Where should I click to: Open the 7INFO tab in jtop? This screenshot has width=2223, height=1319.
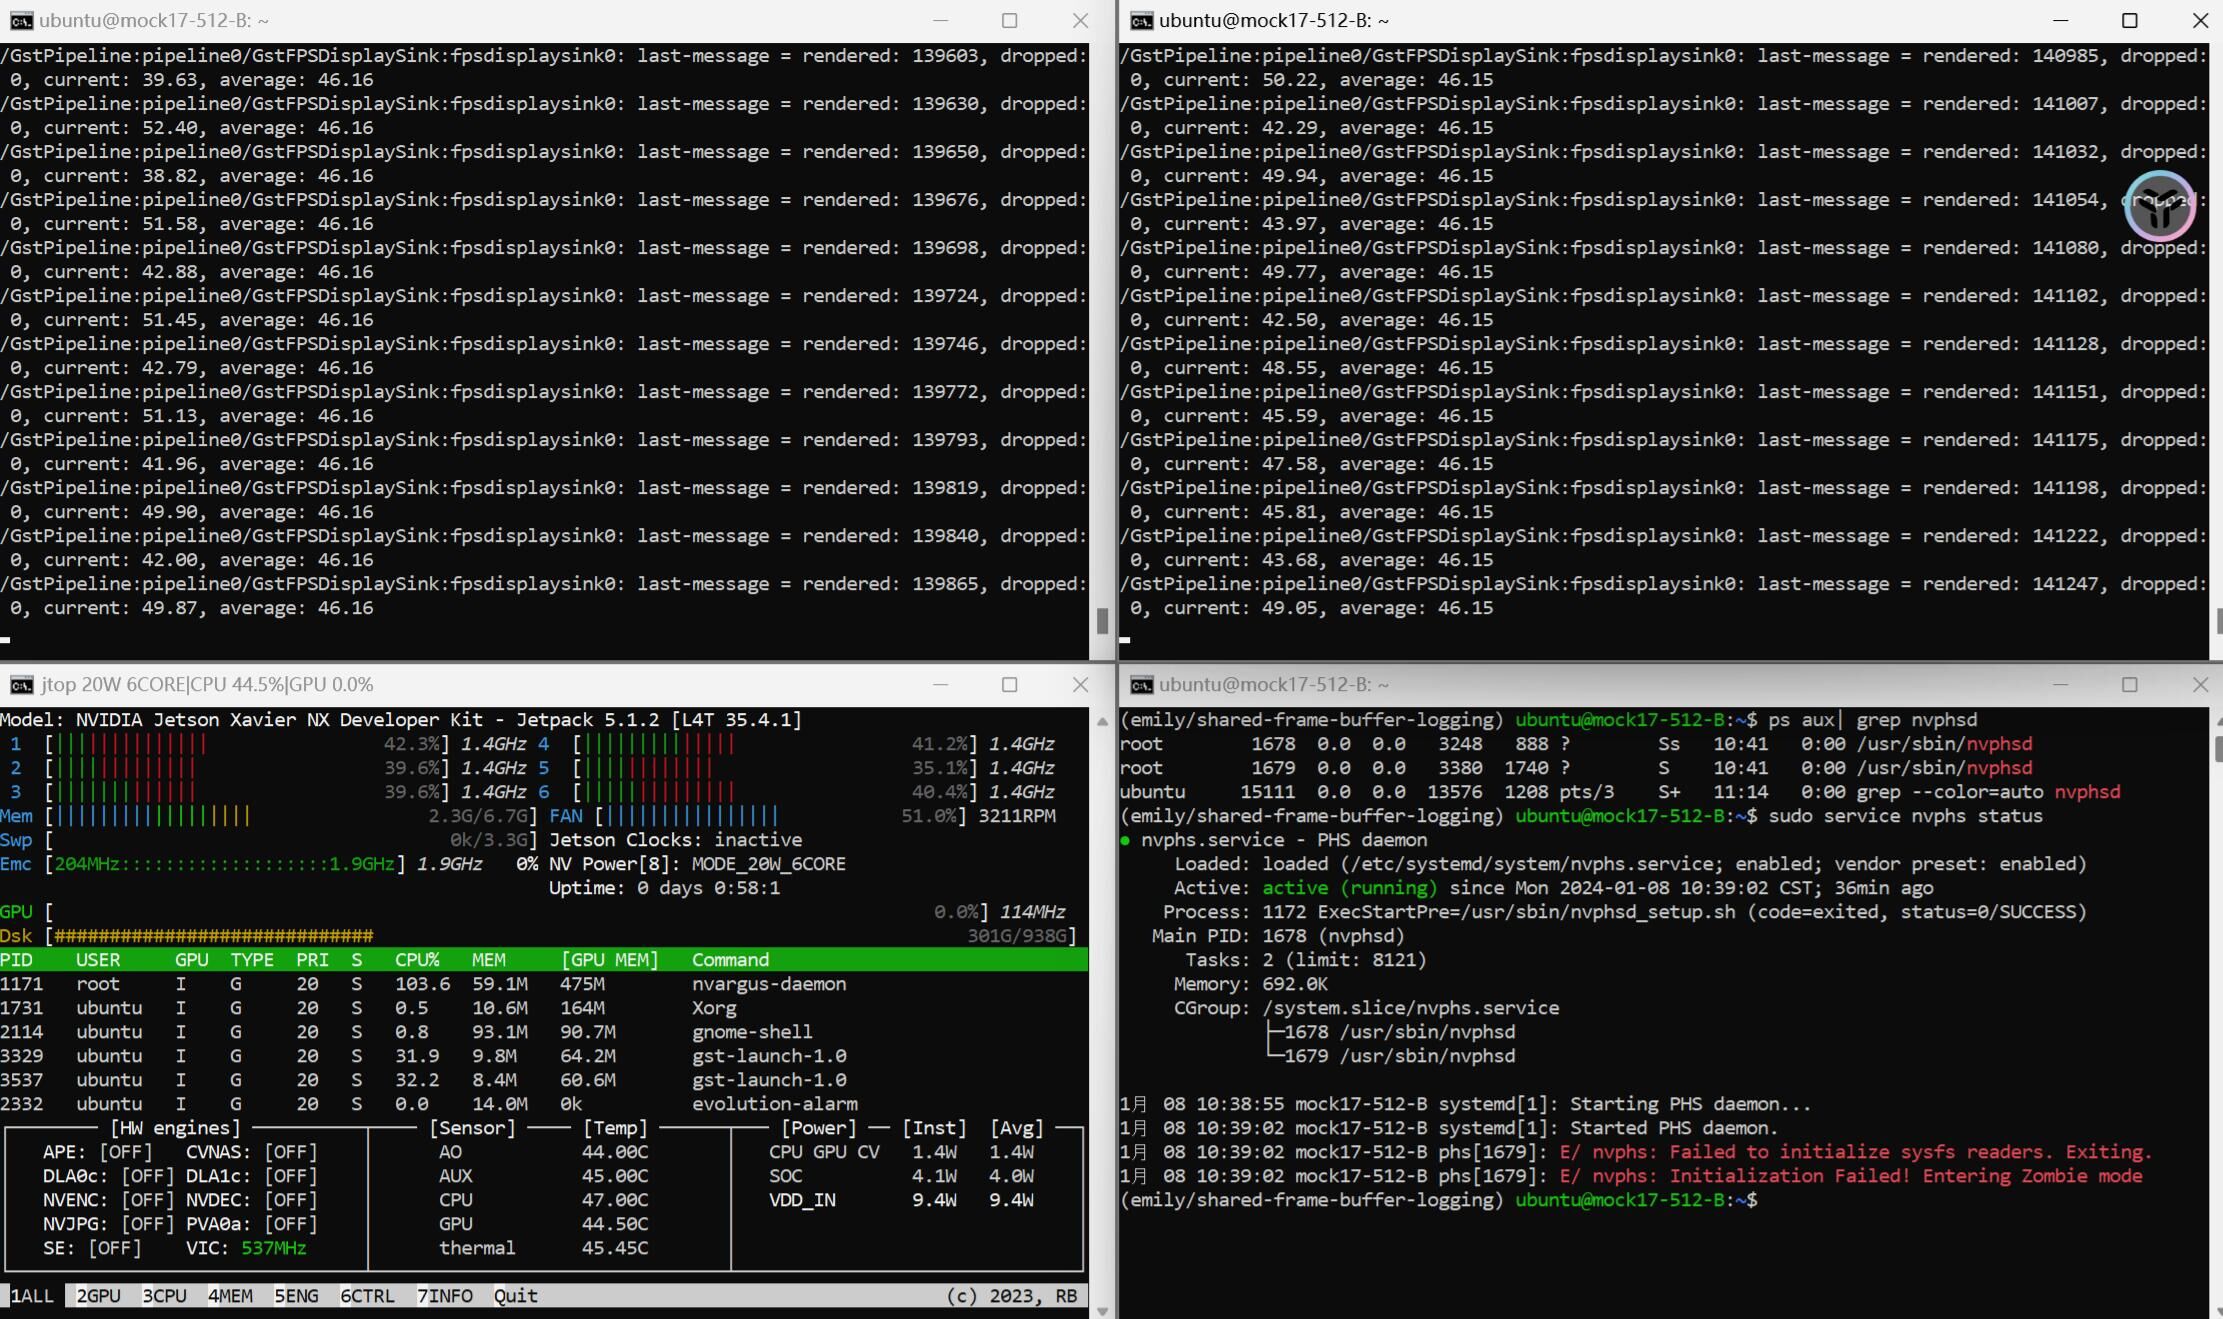click(445, 1296)
